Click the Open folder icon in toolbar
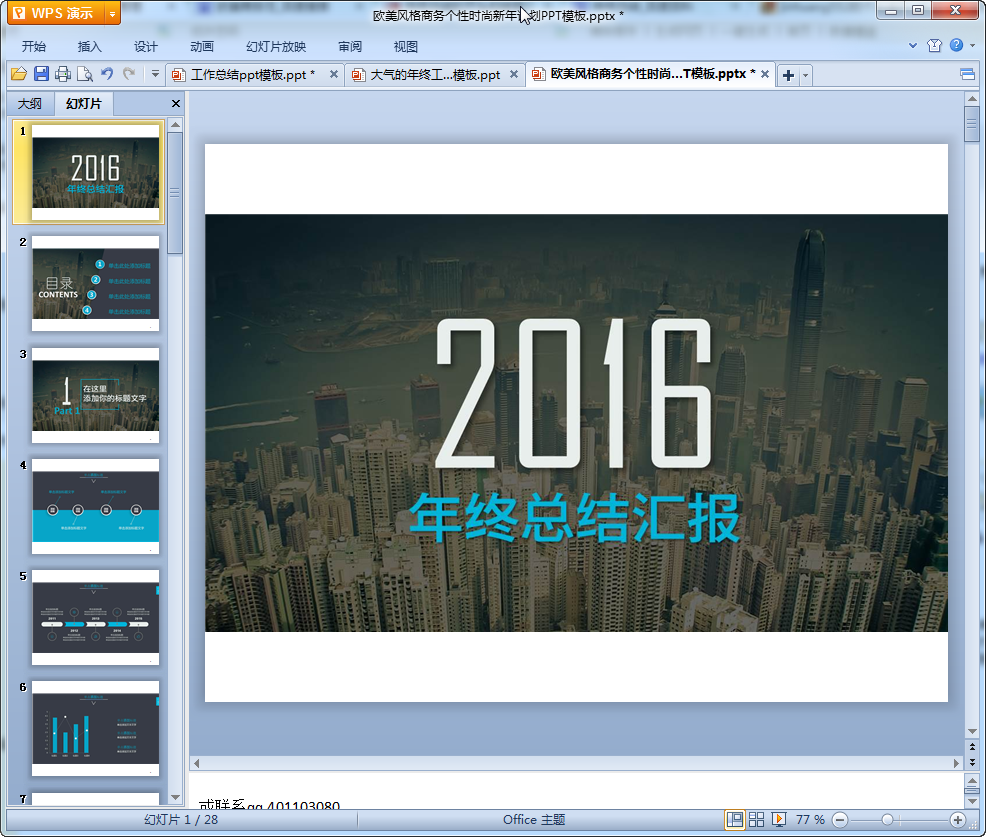The image size is (986, 837). click(19, 74)
